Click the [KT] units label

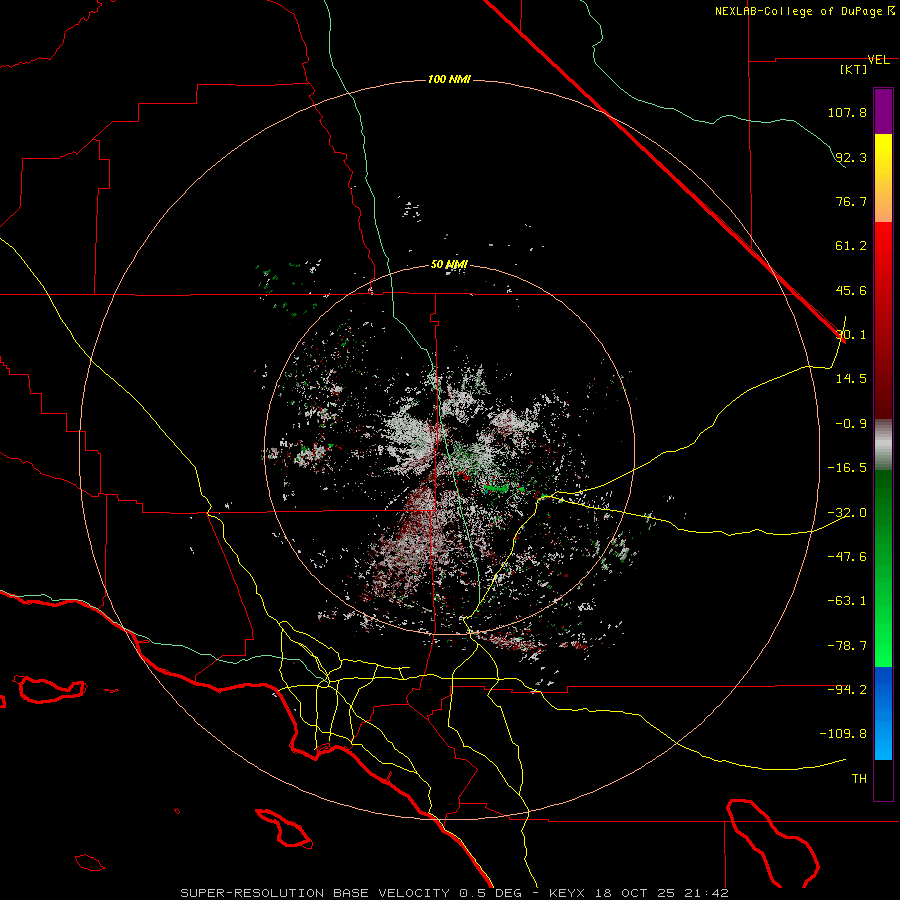(853, 69)
